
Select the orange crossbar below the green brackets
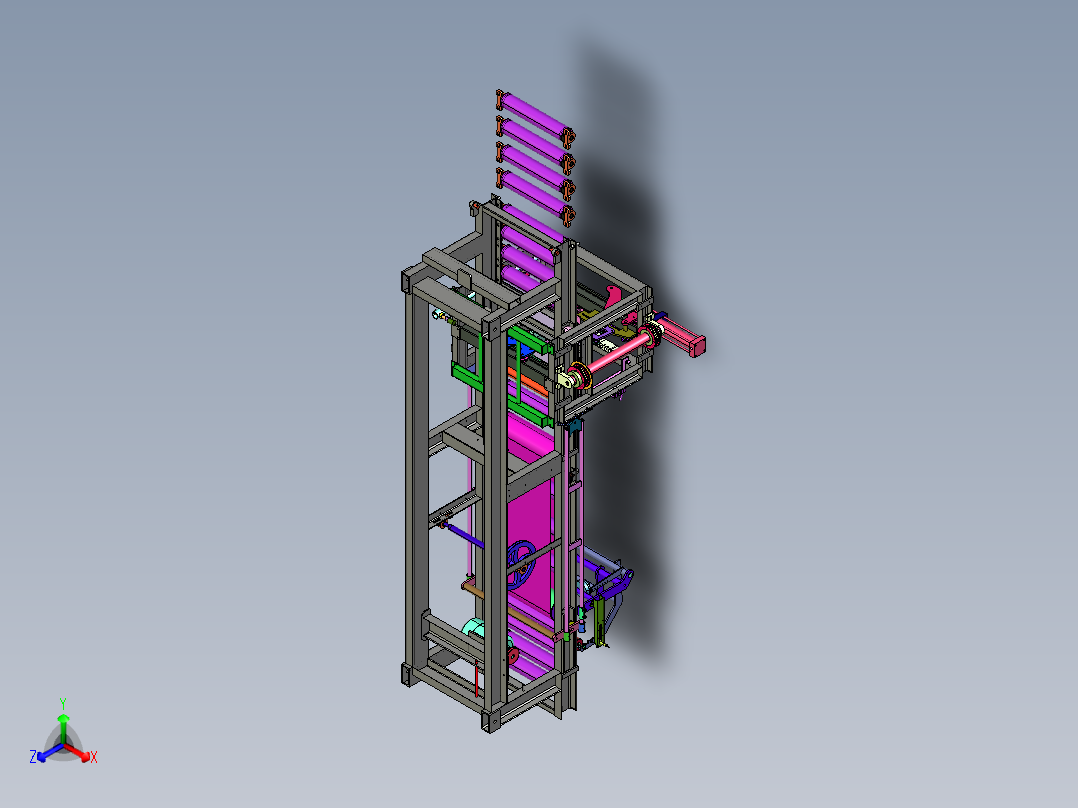click(529, 382)
